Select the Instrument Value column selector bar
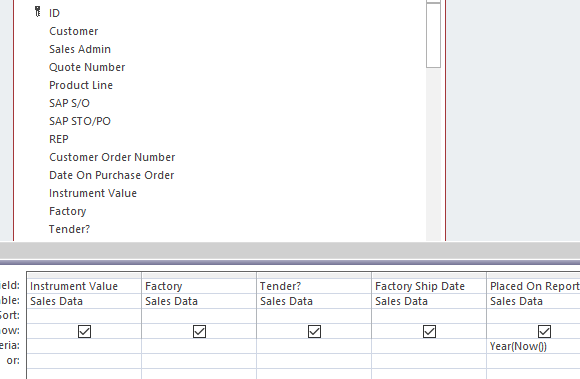The height and width of the screenshot is (379, 580). pyautogui.click(x=84, y=275)
